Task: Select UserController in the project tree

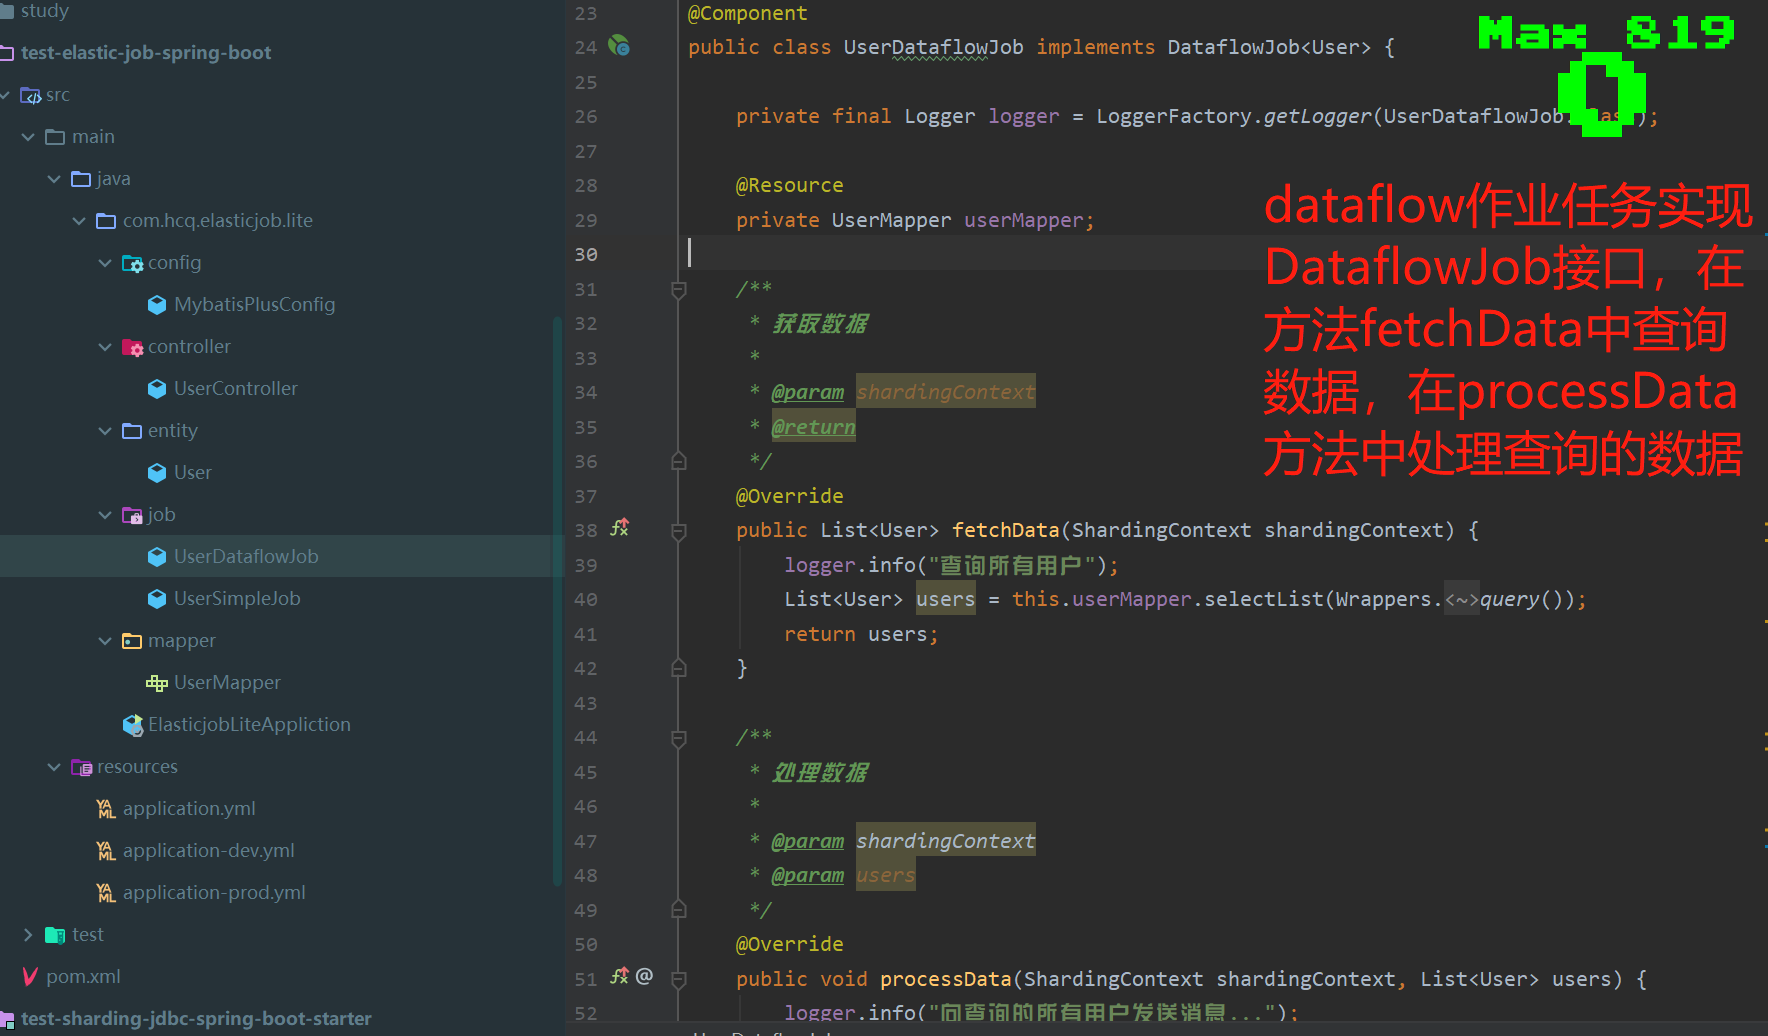Action: click(x=234, y=388)
